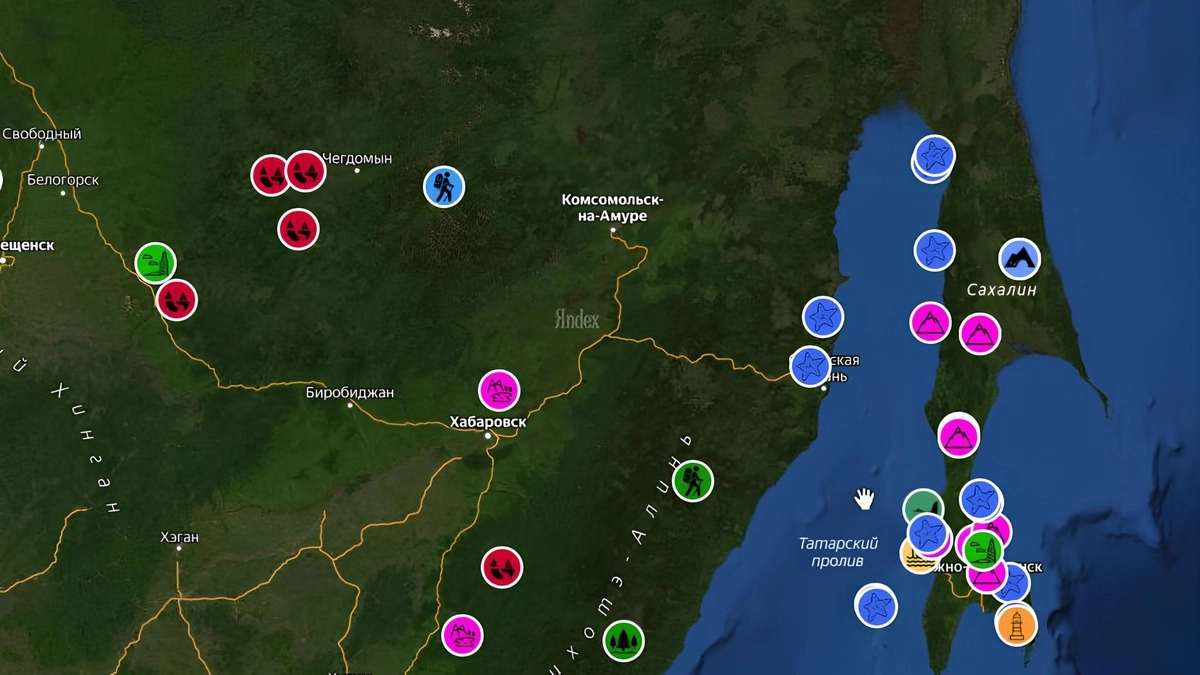This screenshot has height=675, width=1200.
Task: Click the Хабаровск city label
Action: (488, 422)
